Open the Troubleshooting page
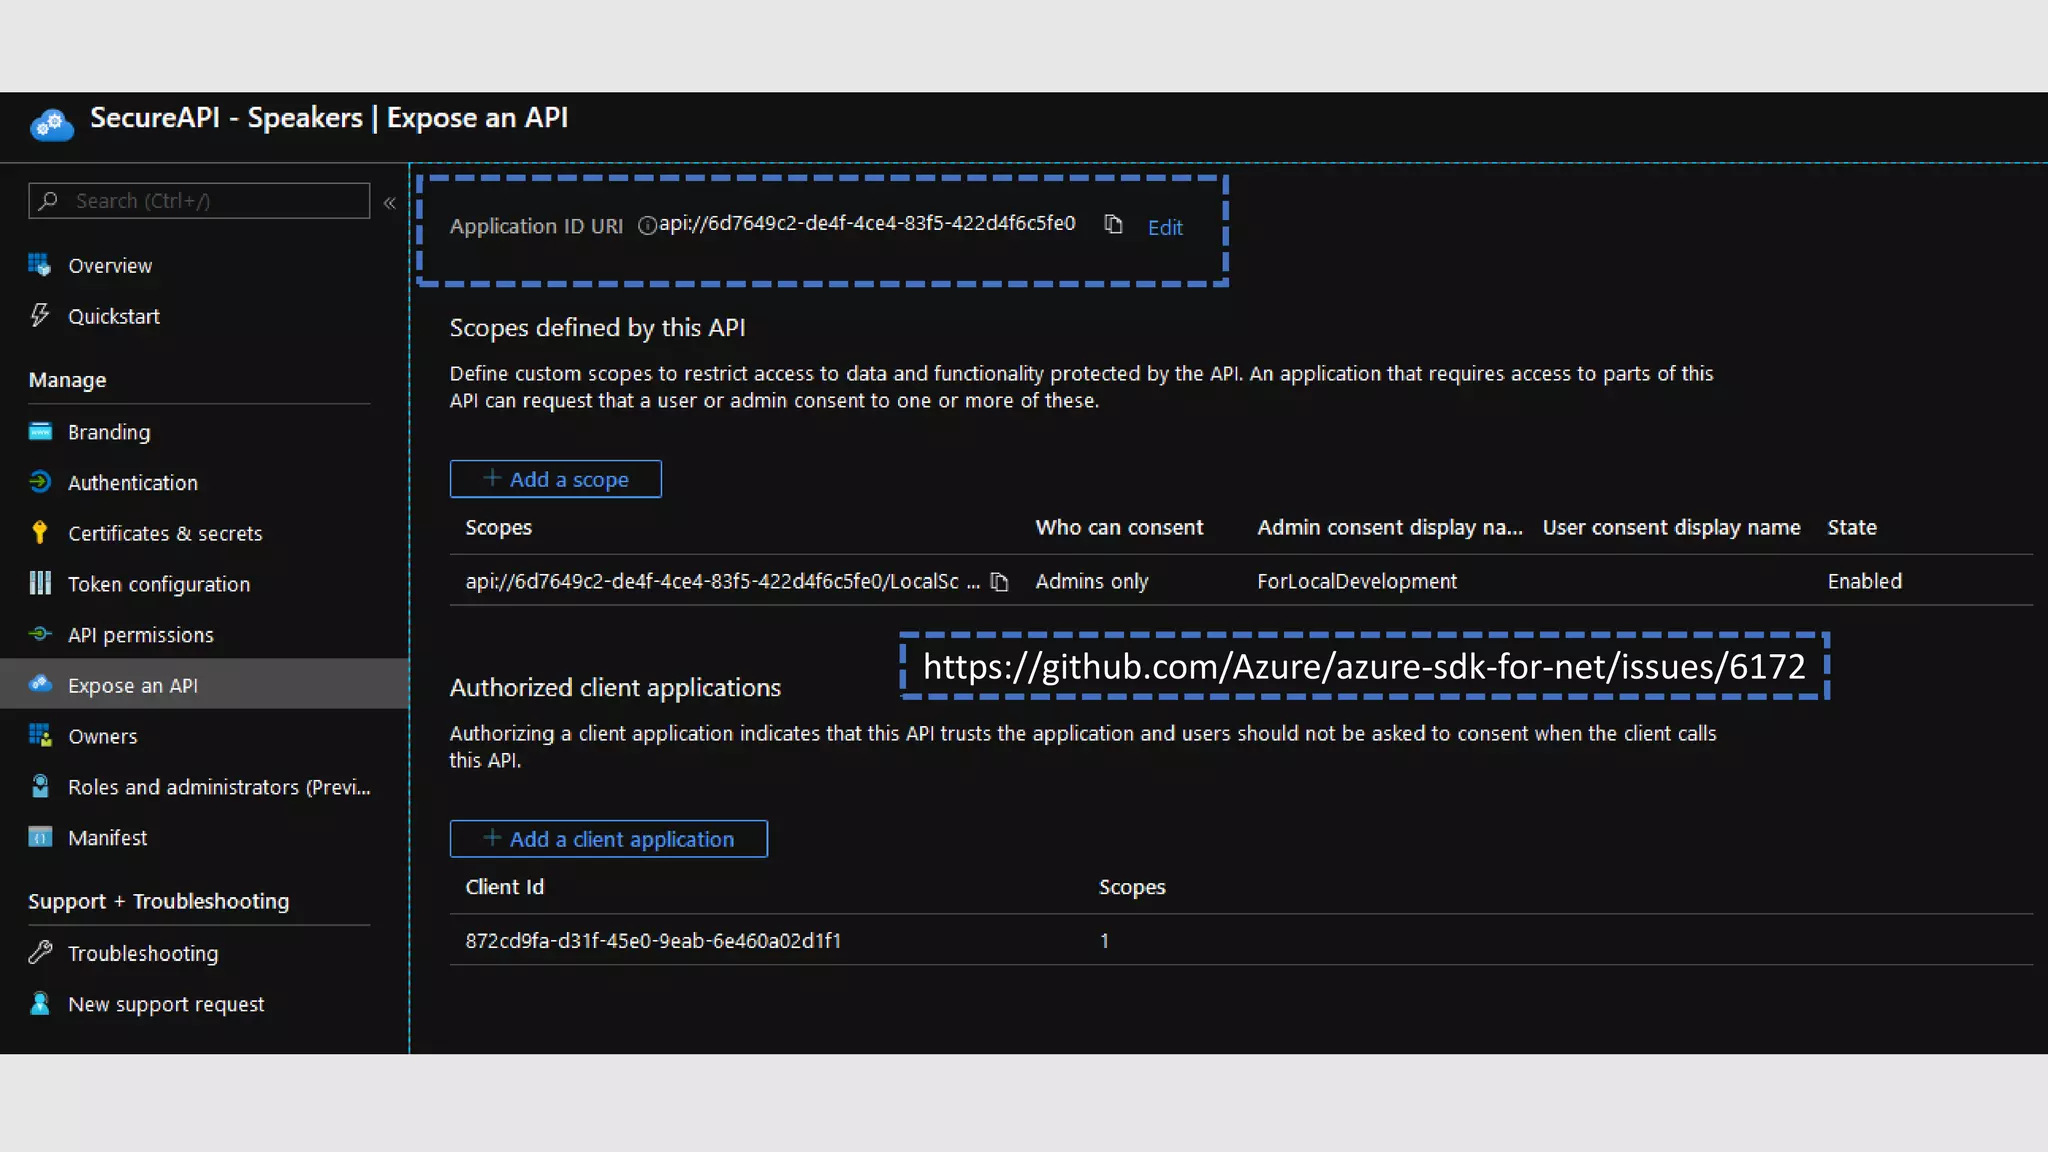This screenshot has width=2048, height=1152. (143, 954)
